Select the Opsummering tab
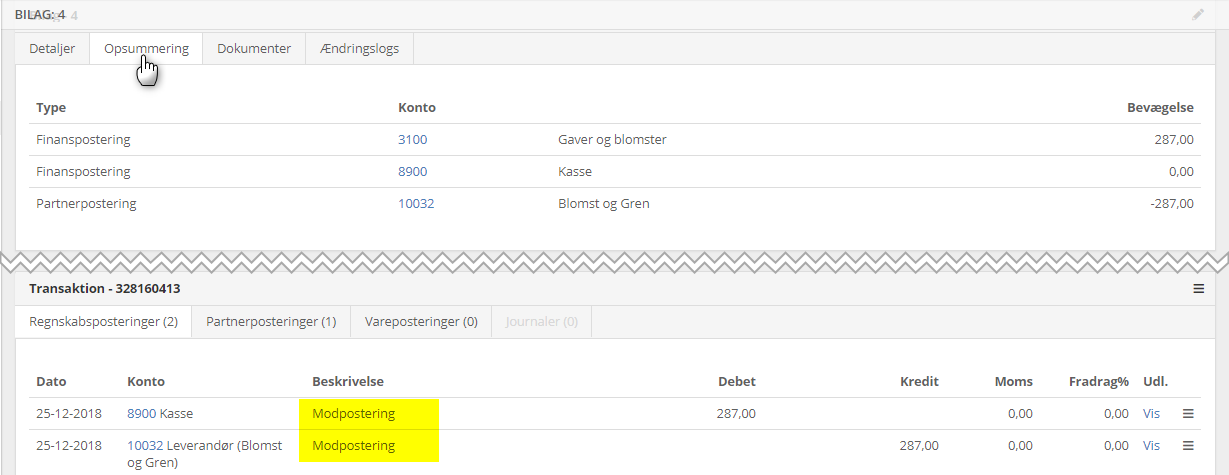 click(x=146, y=49)
